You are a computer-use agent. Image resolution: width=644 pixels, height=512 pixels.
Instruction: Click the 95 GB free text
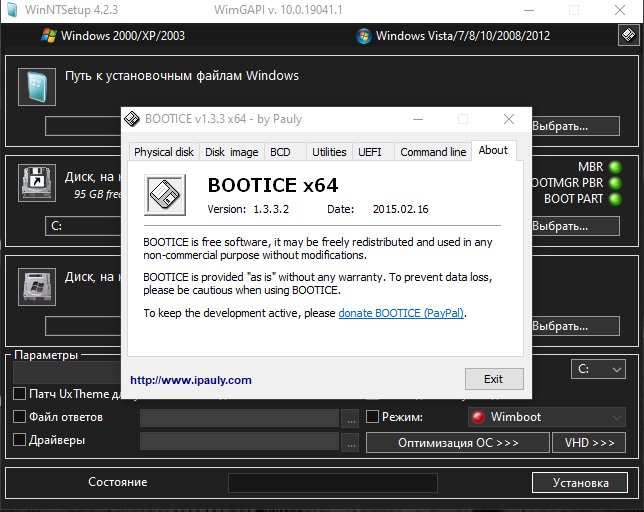tap(98, 194)
